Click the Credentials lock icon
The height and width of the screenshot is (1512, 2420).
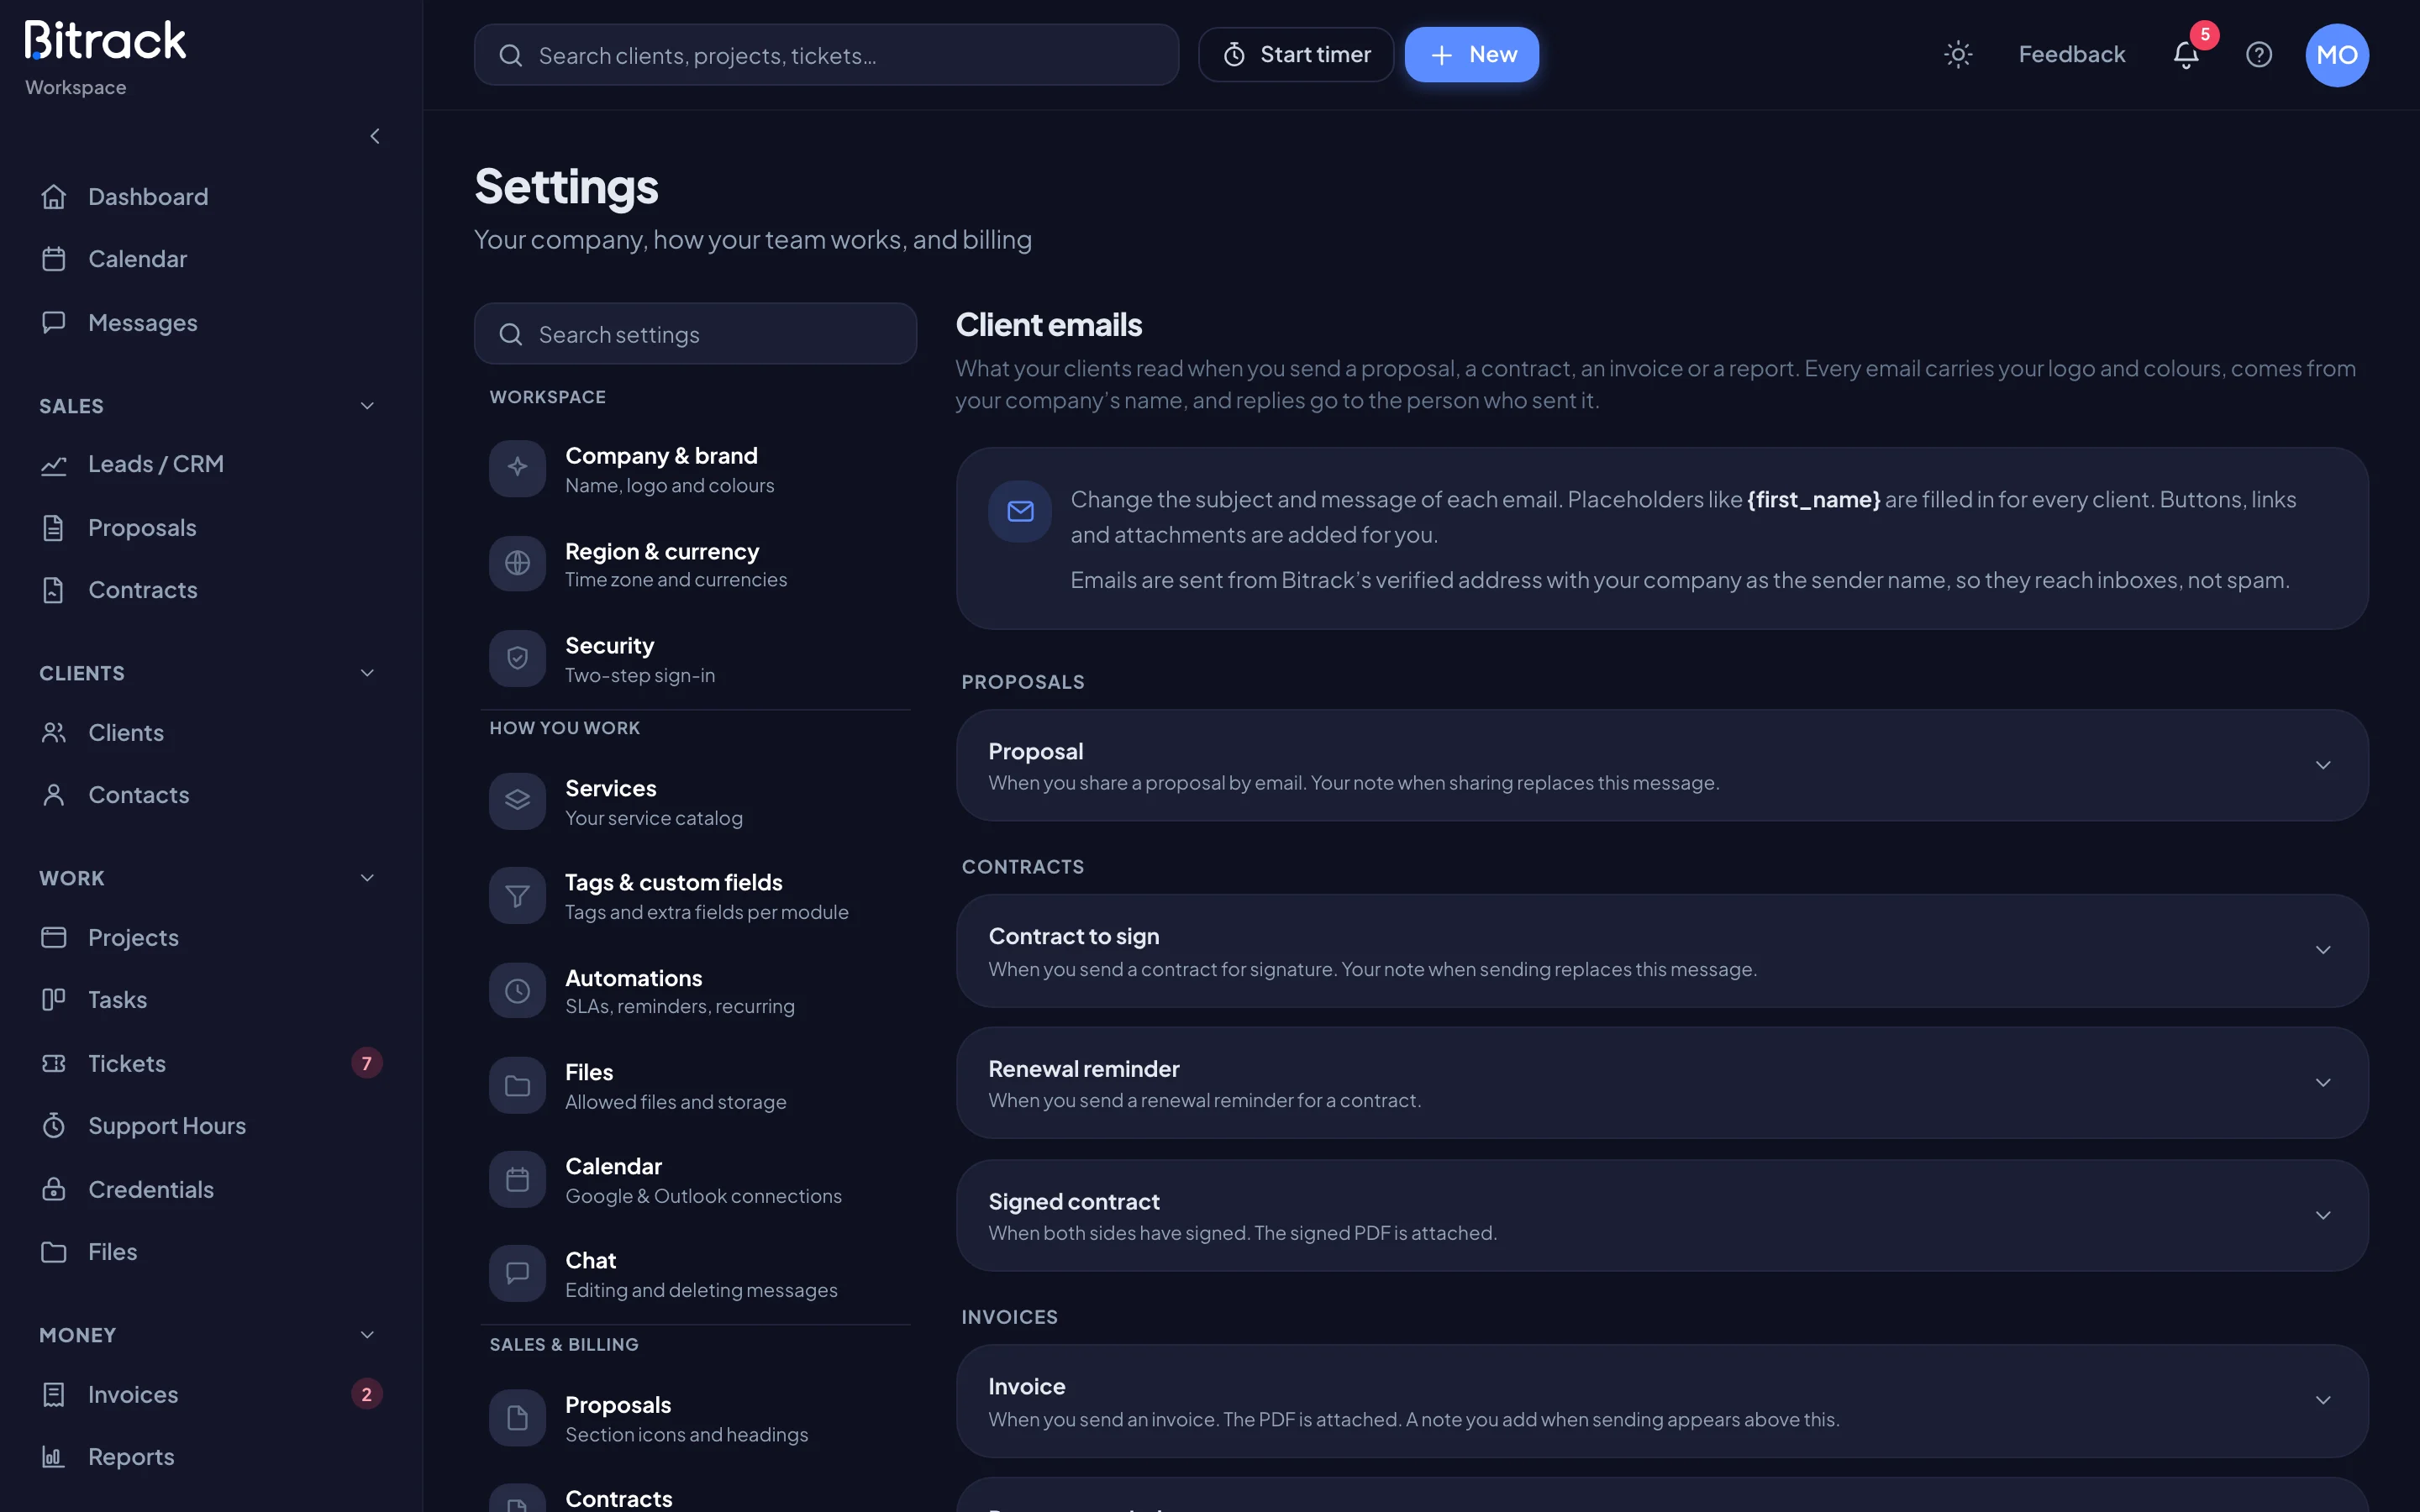click(54, 1189)
